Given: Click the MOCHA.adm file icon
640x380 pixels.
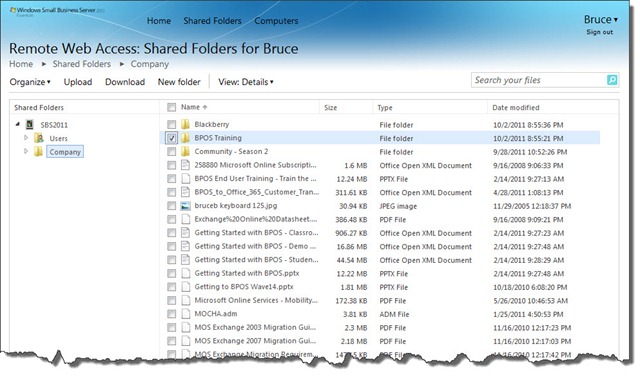Looking at the screenshot, I should [185, 314].
